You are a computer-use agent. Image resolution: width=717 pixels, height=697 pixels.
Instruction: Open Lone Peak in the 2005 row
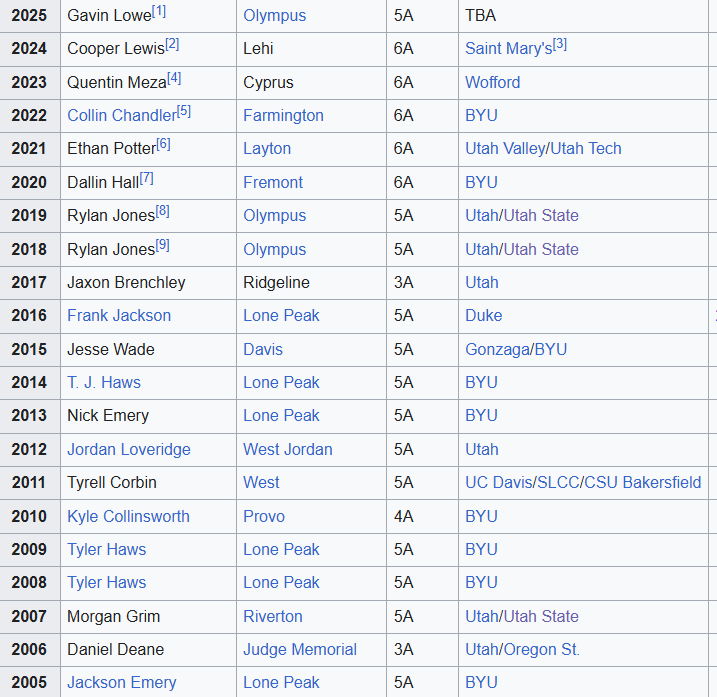tap(281, 682)
